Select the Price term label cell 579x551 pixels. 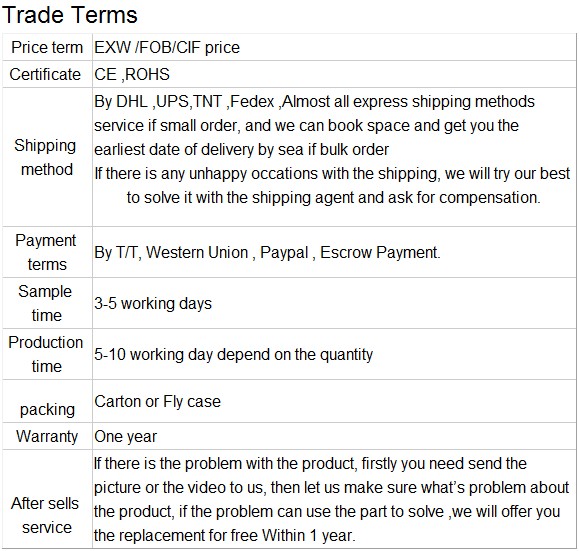tap(47, 47)
